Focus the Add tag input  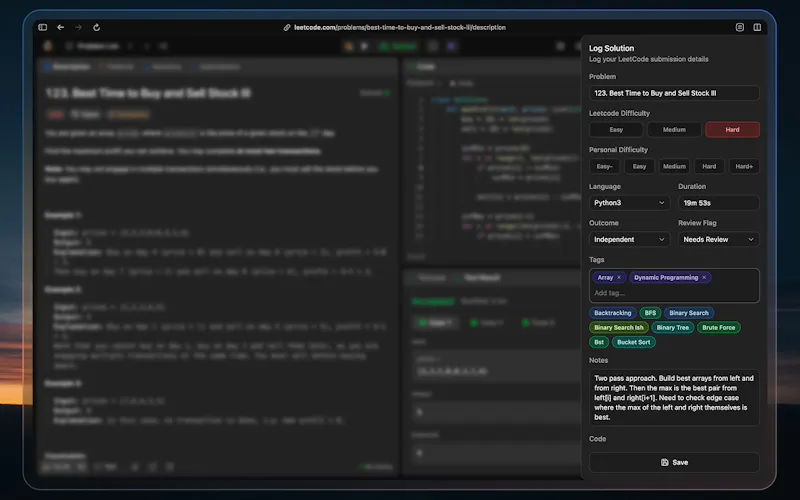(674, 293)
